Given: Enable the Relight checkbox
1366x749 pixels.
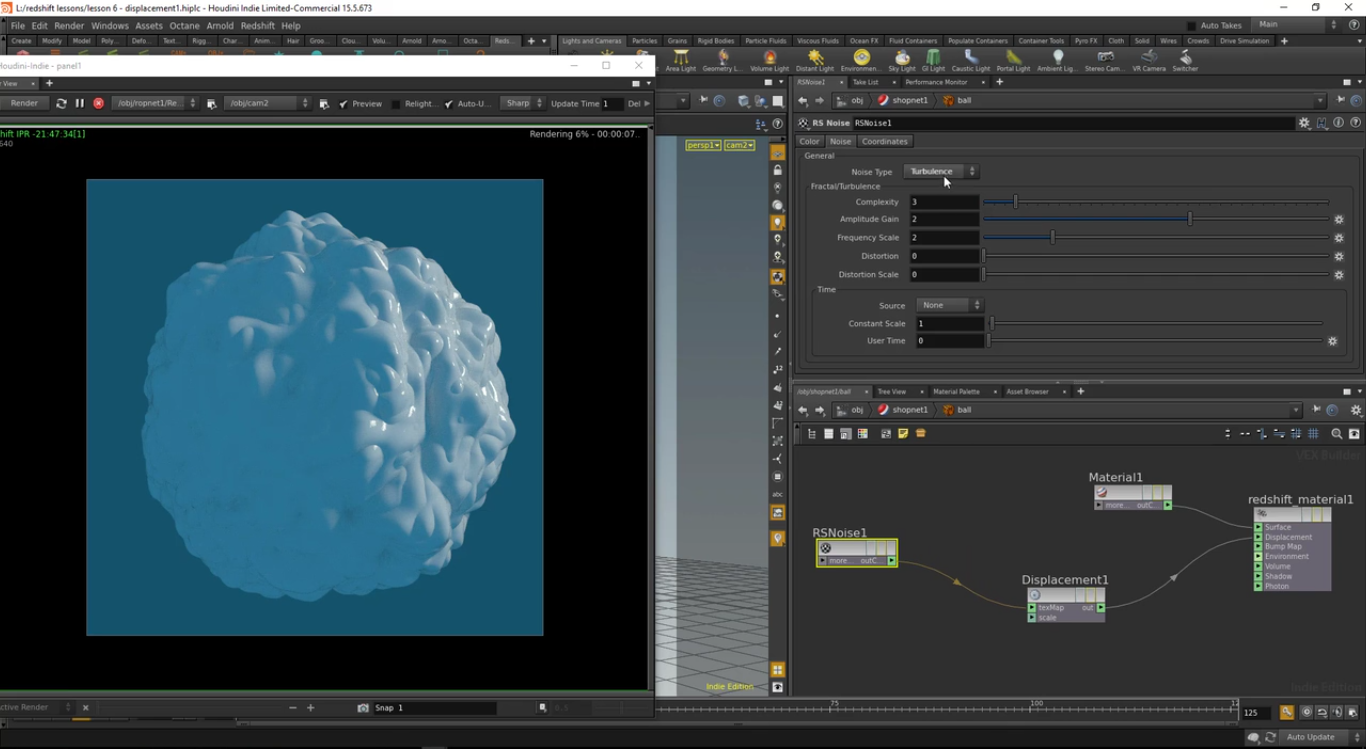Looking at the screenshot, I should click(x=396, y=104).
